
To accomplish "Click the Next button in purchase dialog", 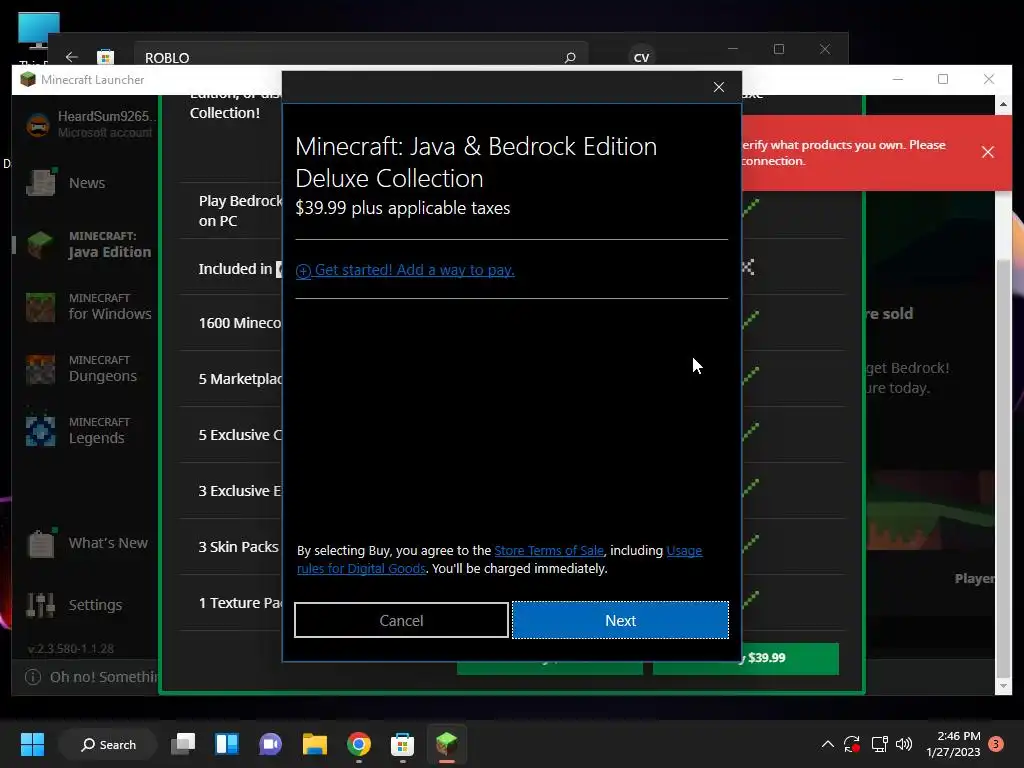I will pos(620,620).
